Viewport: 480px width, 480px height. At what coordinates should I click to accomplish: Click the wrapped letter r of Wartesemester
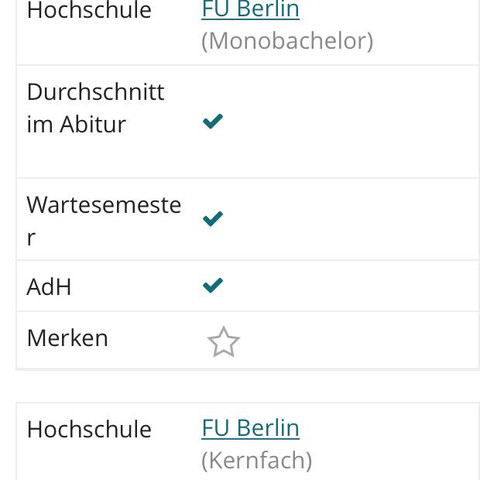point(31,238)
